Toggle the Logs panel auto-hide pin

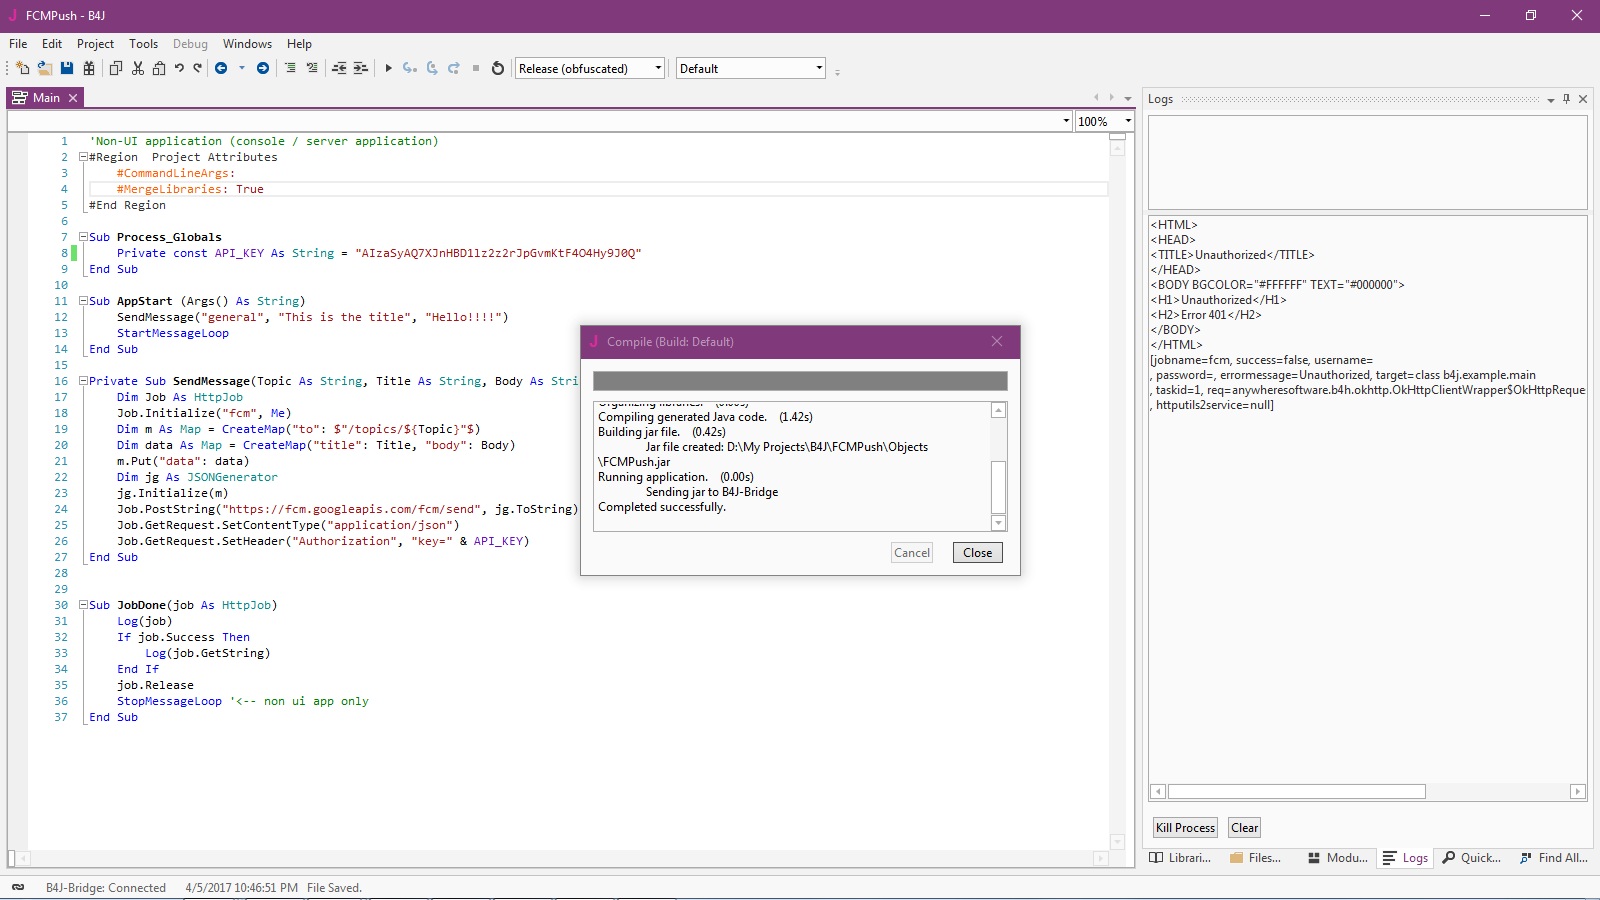(1567, 99)
